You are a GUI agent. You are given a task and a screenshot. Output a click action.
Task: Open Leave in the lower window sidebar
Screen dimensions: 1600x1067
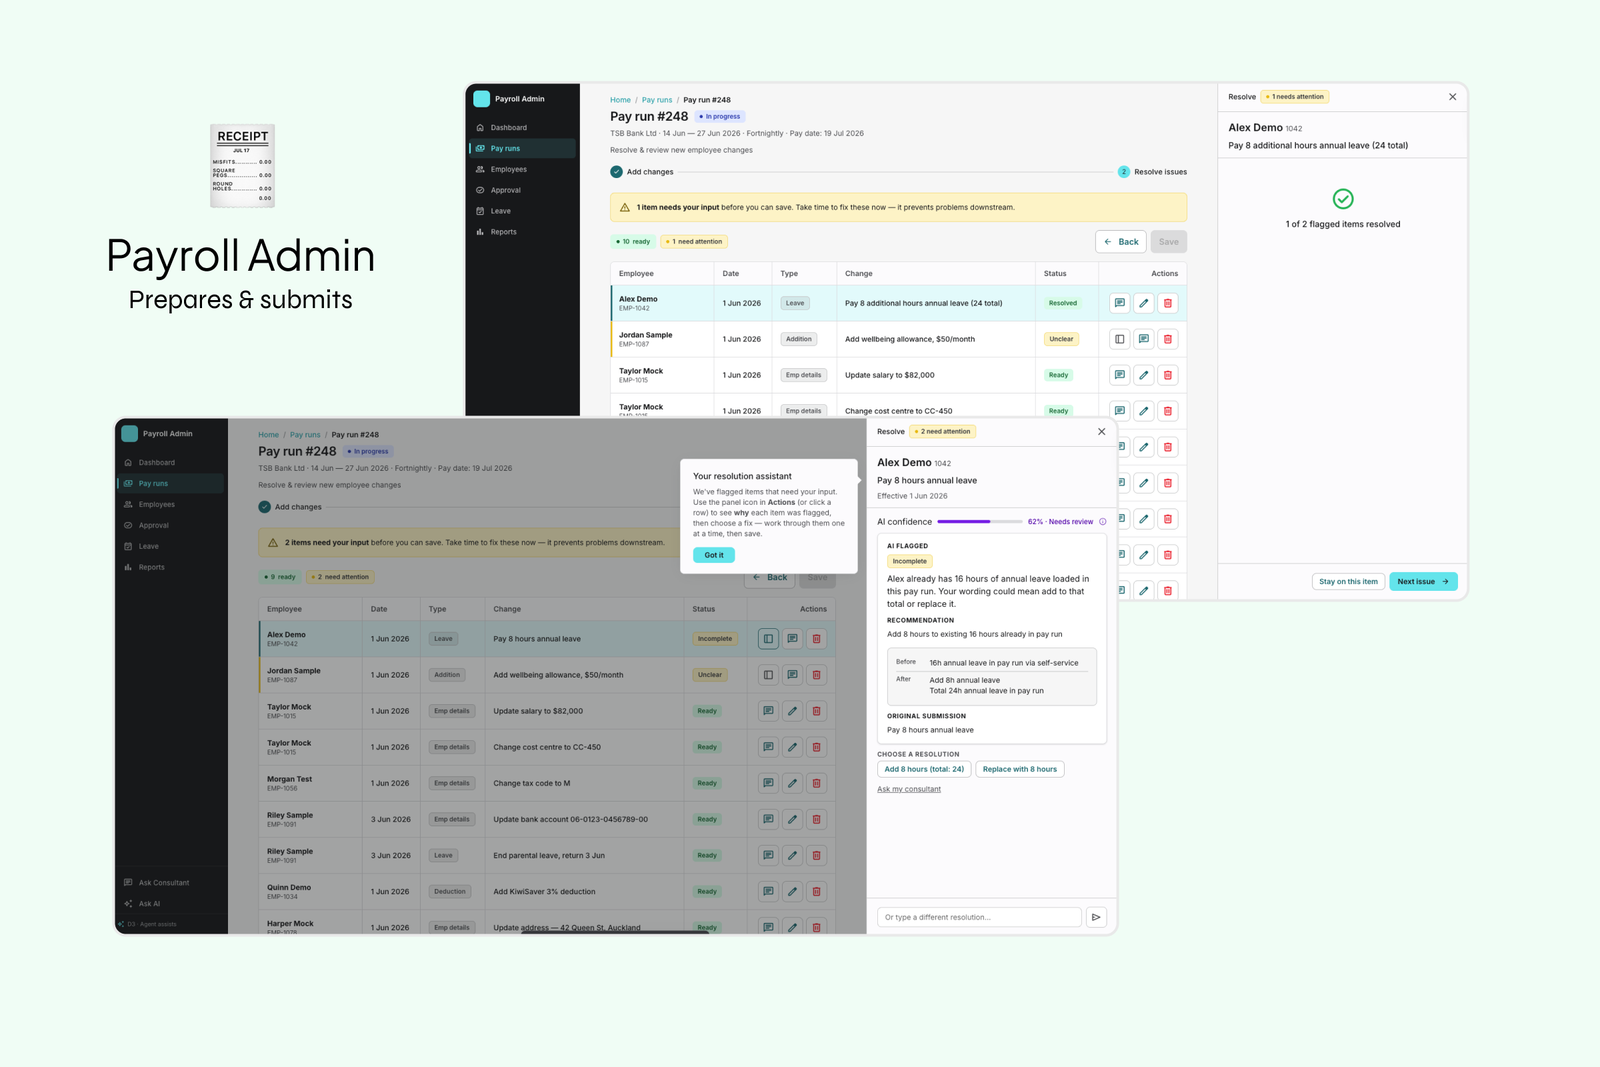[x=171, y=546]
